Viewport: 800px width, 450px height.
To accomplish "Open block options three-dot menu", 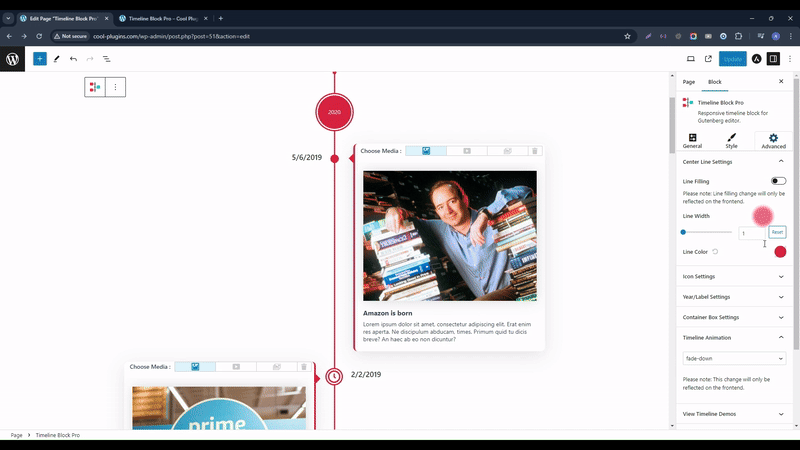I will pyautogui.click(x=115, y=88).
